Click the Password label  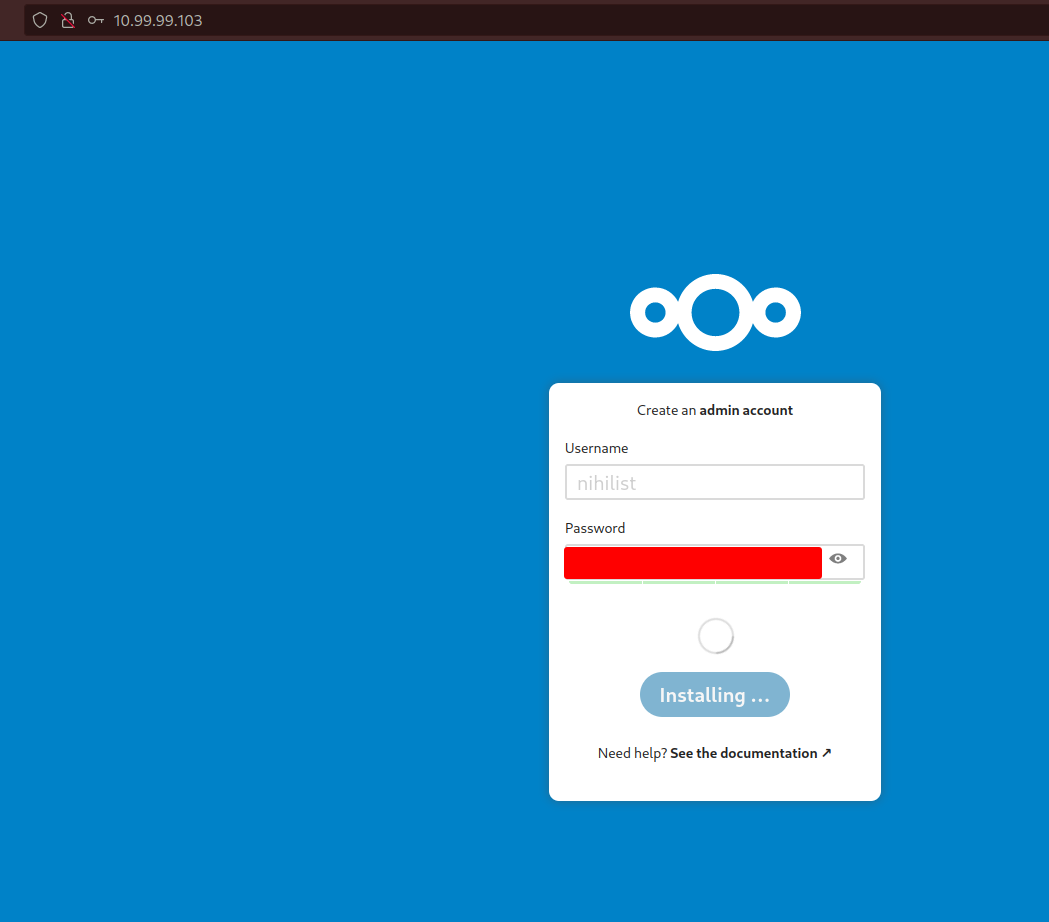[x=595, y=529]
